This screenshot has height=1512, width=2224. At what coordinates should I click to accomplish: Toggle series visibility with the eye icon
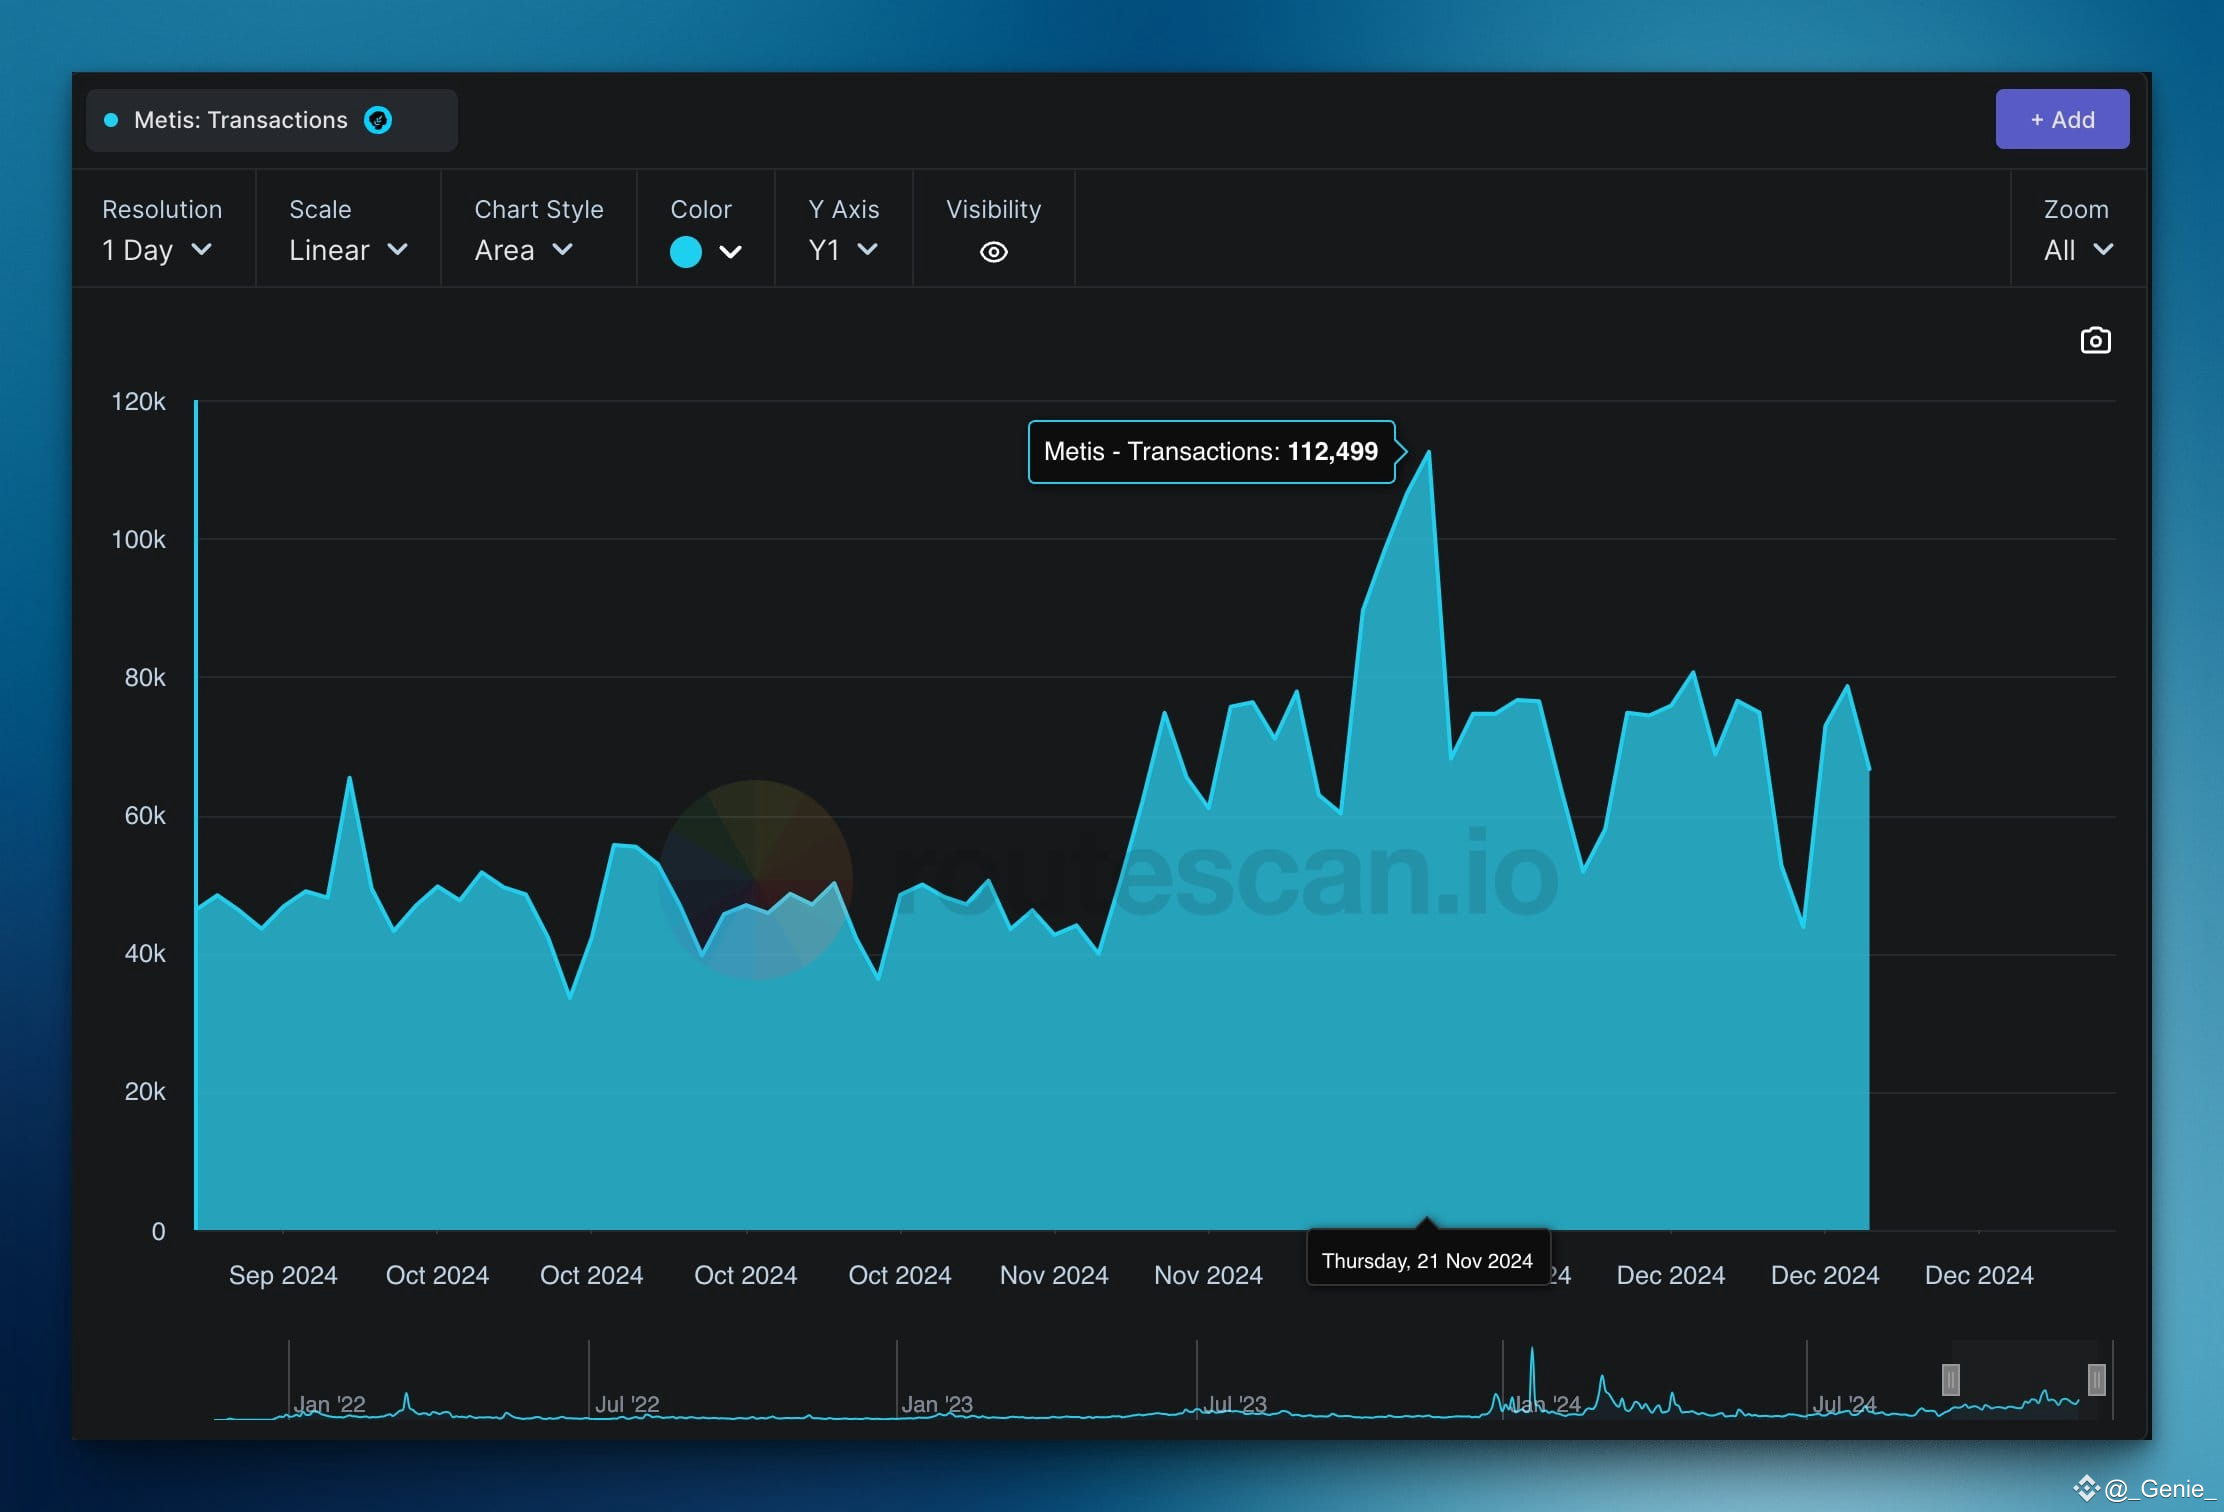[x=993, y=251]
